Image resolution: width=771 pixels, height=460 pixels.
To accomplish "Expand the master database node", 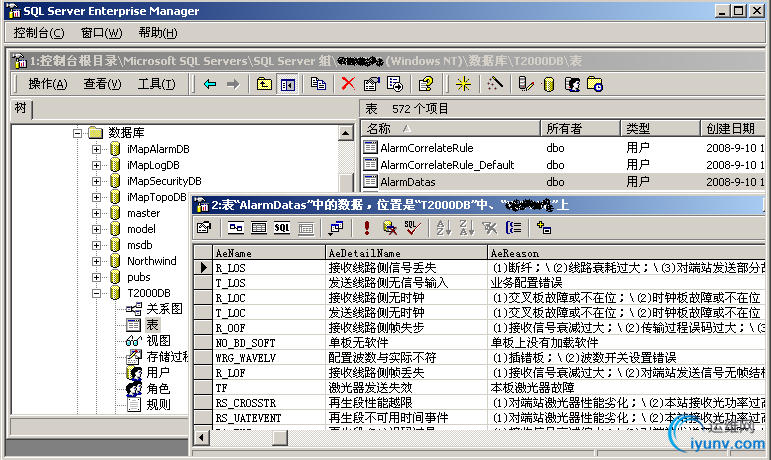I will 96,213.
